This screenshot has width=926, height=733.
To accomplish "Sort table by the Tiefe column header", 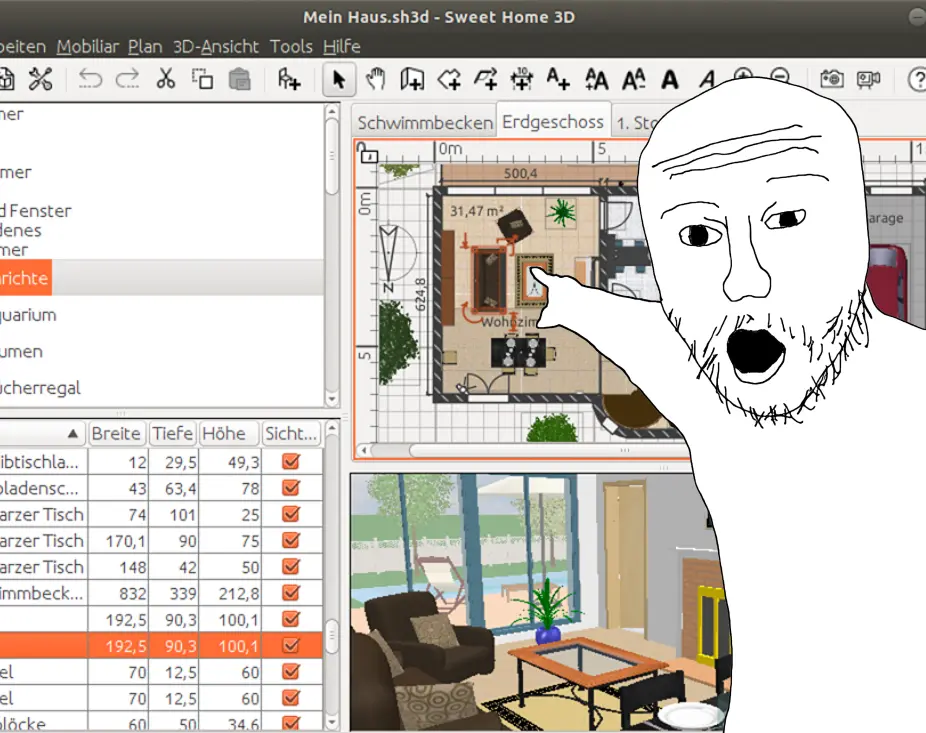I will click(x=173, y=434).
